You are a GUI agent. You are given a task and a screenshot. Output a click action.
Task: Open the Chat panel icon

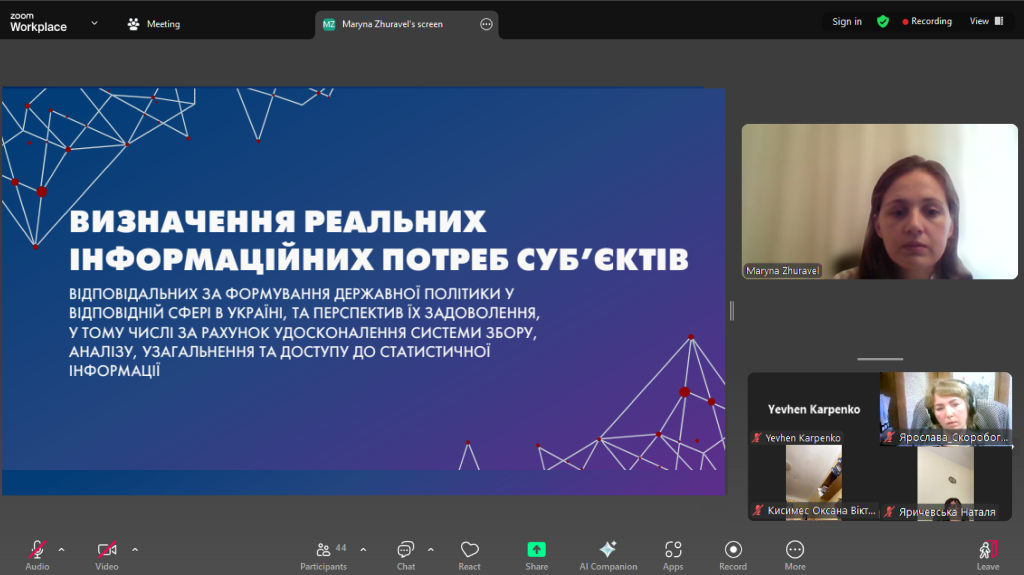[x=406, y=550]
